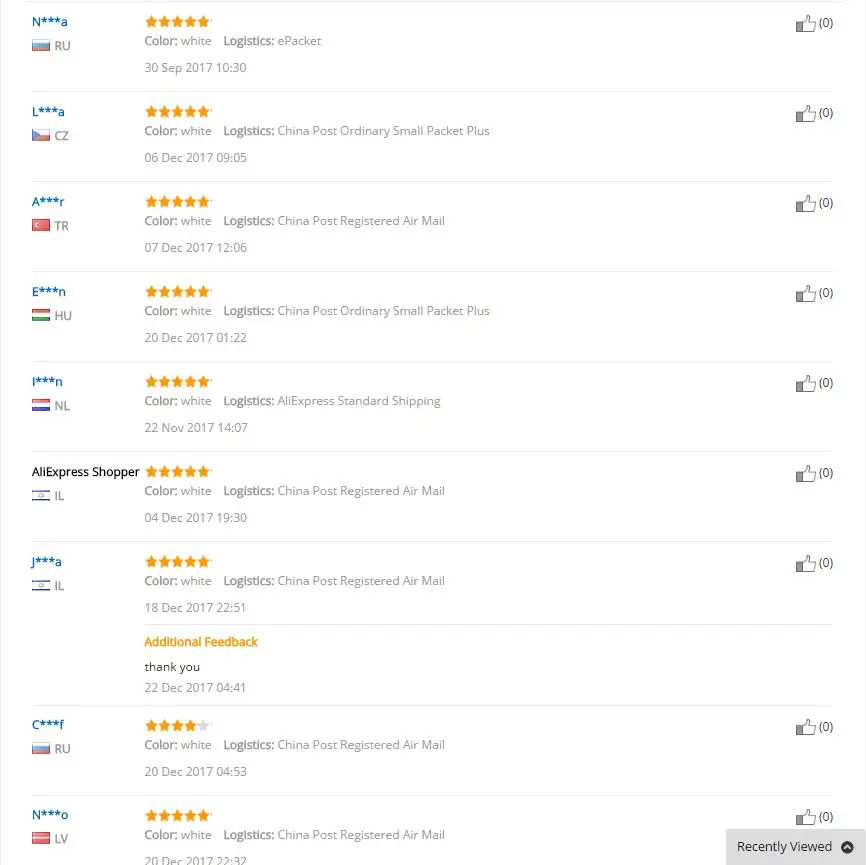Open L***a reviewer profile
Viewport: 866px width, 865px height.
48,112
